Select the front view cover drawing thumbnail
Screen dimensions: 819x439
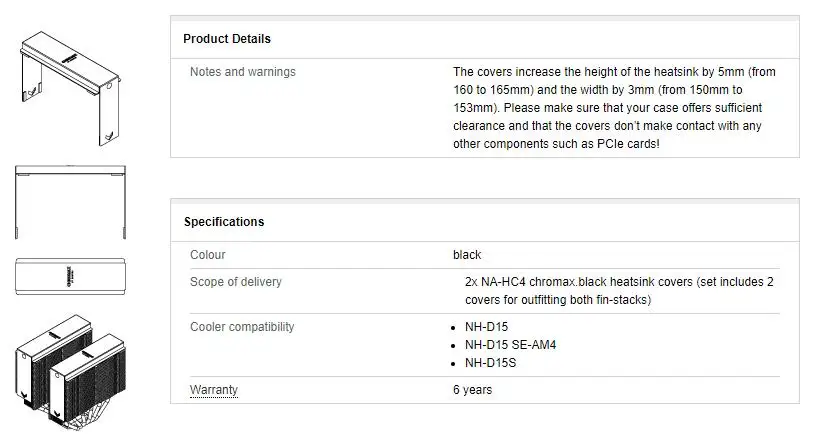[68, 200]
